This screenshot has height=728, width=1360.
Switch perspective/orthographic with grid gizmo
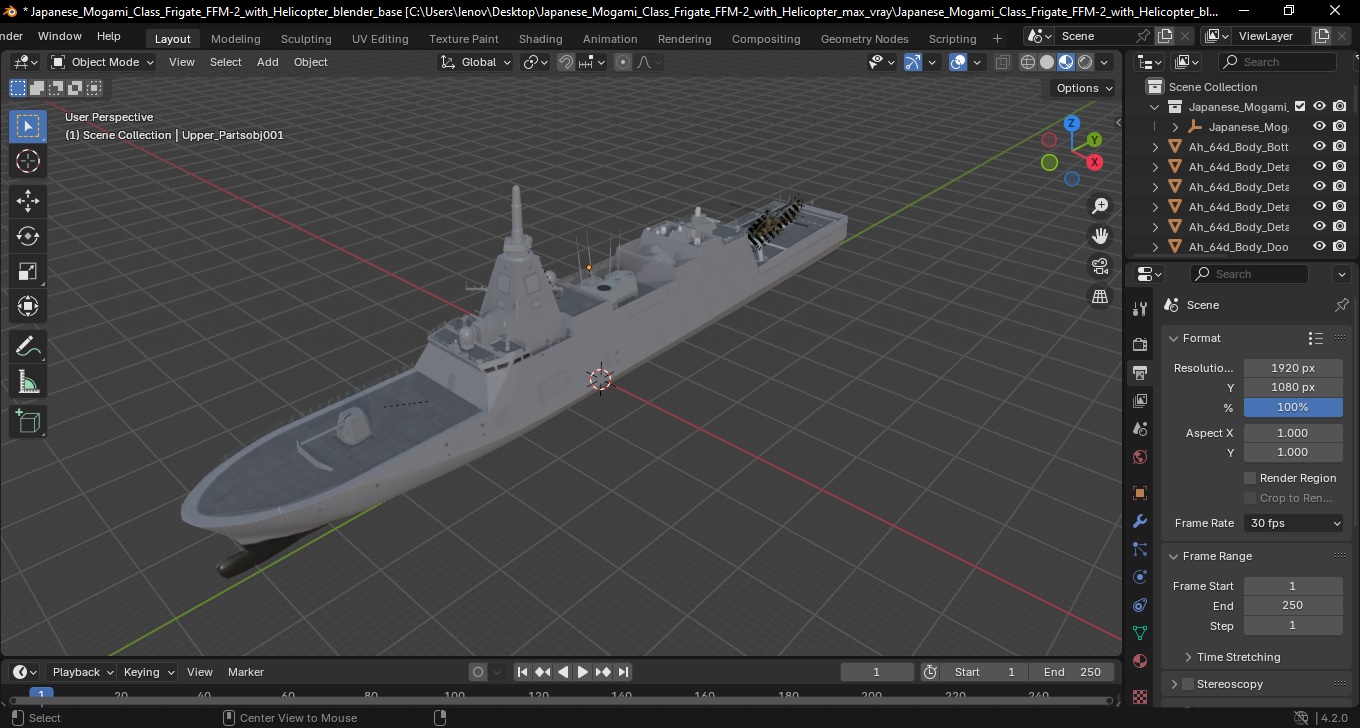tap(1100, 297)
